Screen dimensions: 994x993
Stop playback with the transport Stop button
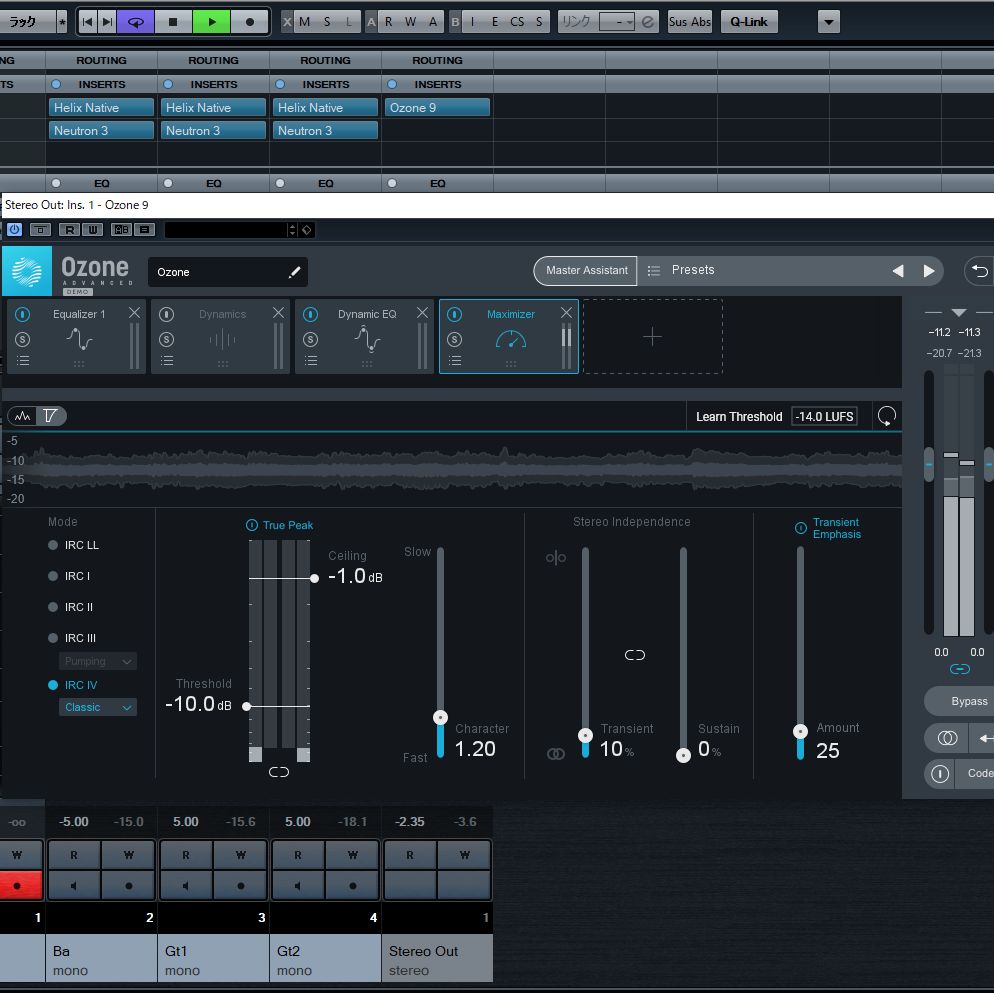(x=173, y=22)
